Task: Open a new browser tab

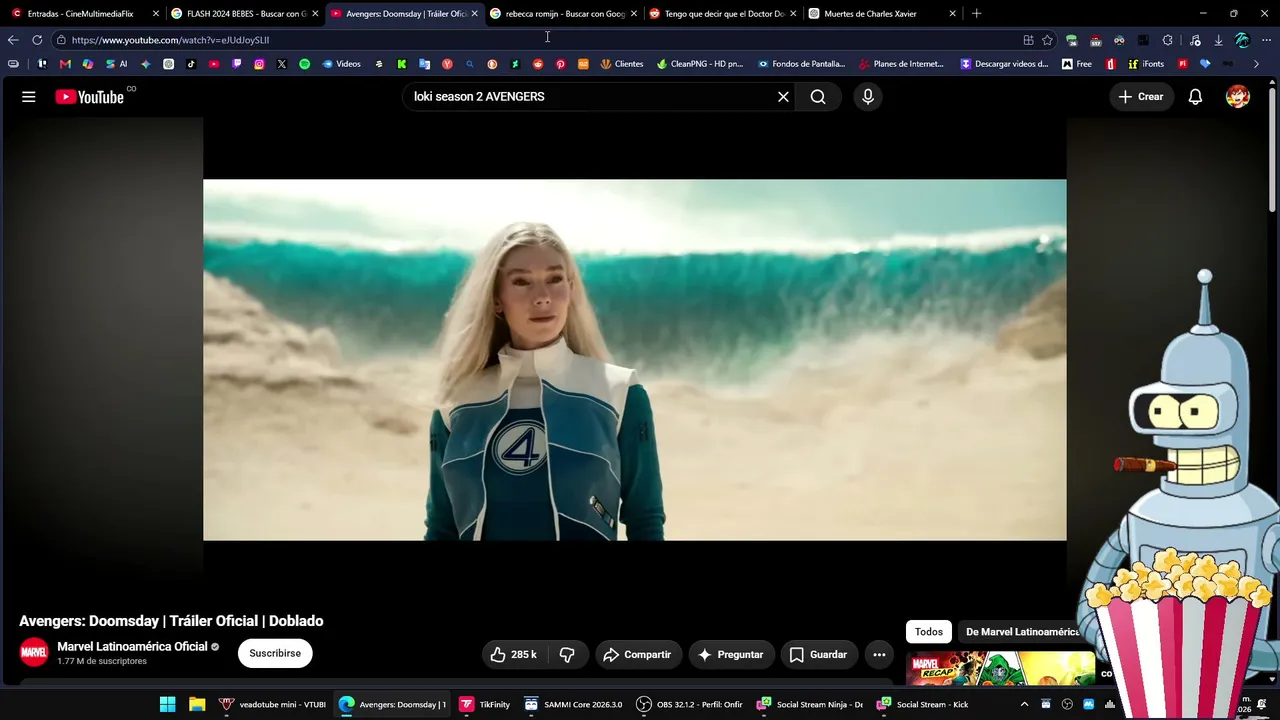Action: point(976,14)
